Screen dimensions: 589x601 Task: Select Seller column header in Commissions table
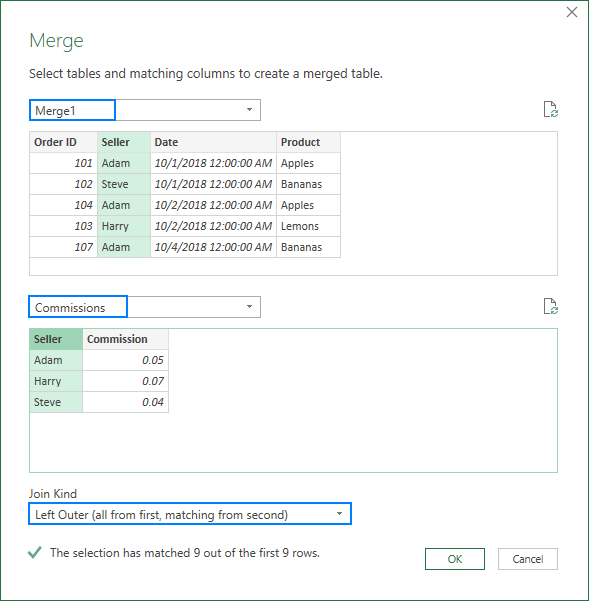(x=56, y=339)
